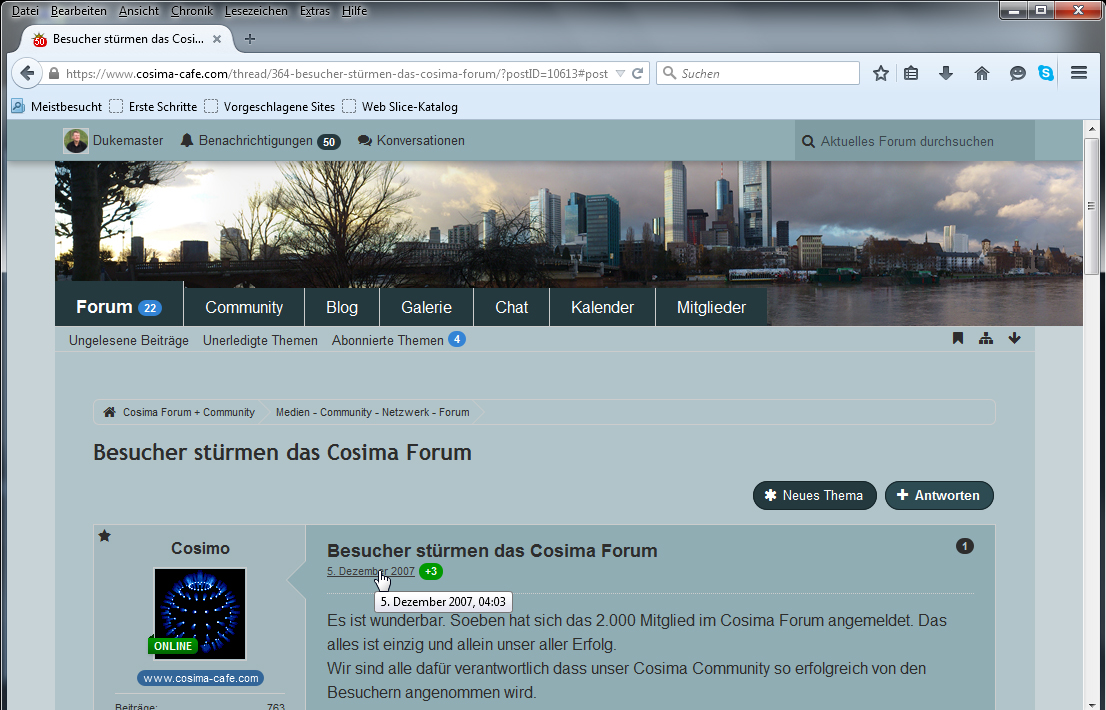The height and width of the screenshot is (710, 1106).
Task: Open Dukemaster user menu
Action: pos(113,141)
